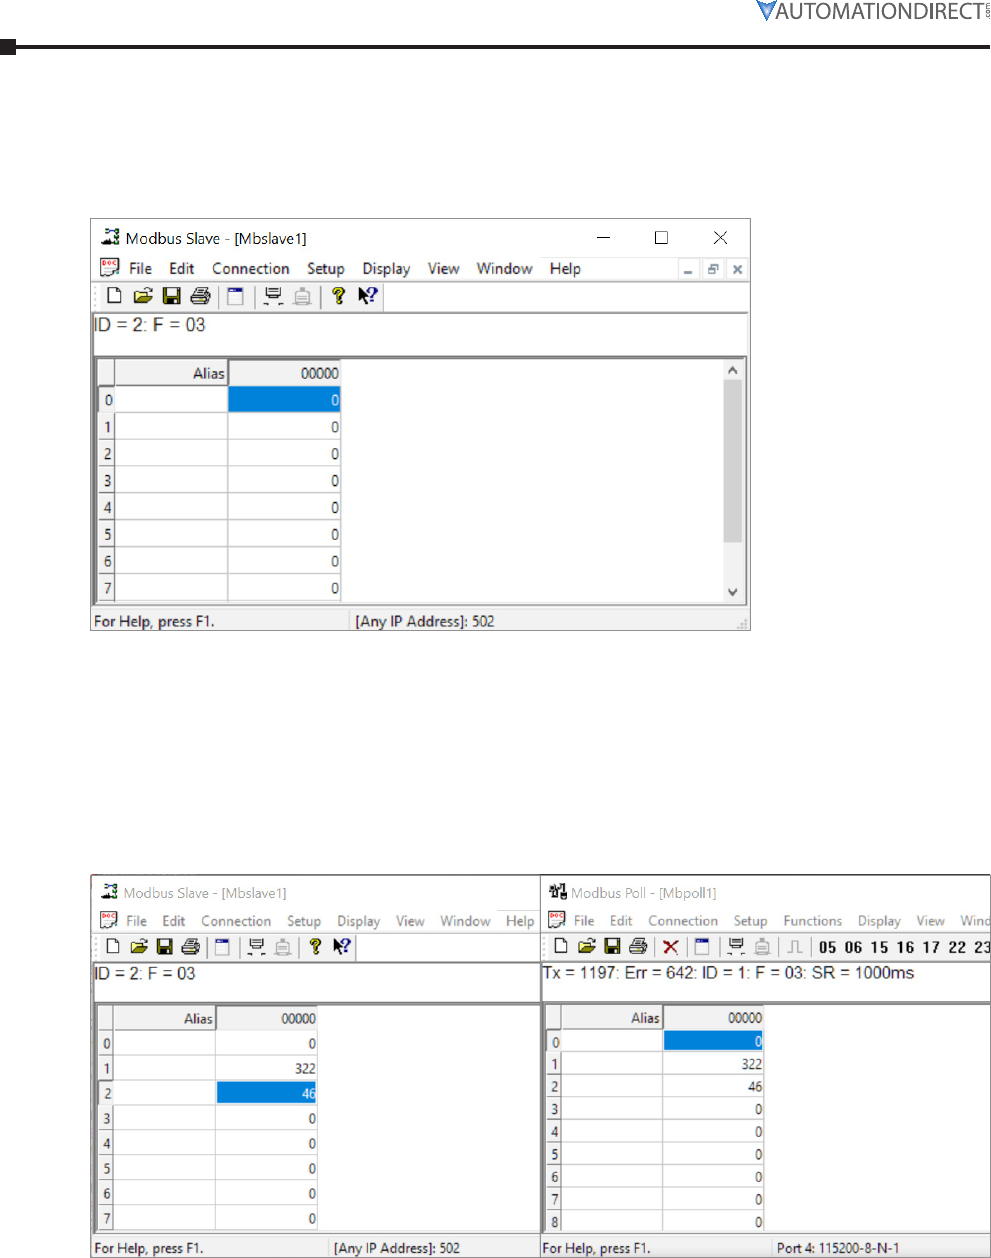The image size is (991, 1258).
Task: Click scrollbar up arrow in top Modbus Slave
Action: click(x=733, y=370)
